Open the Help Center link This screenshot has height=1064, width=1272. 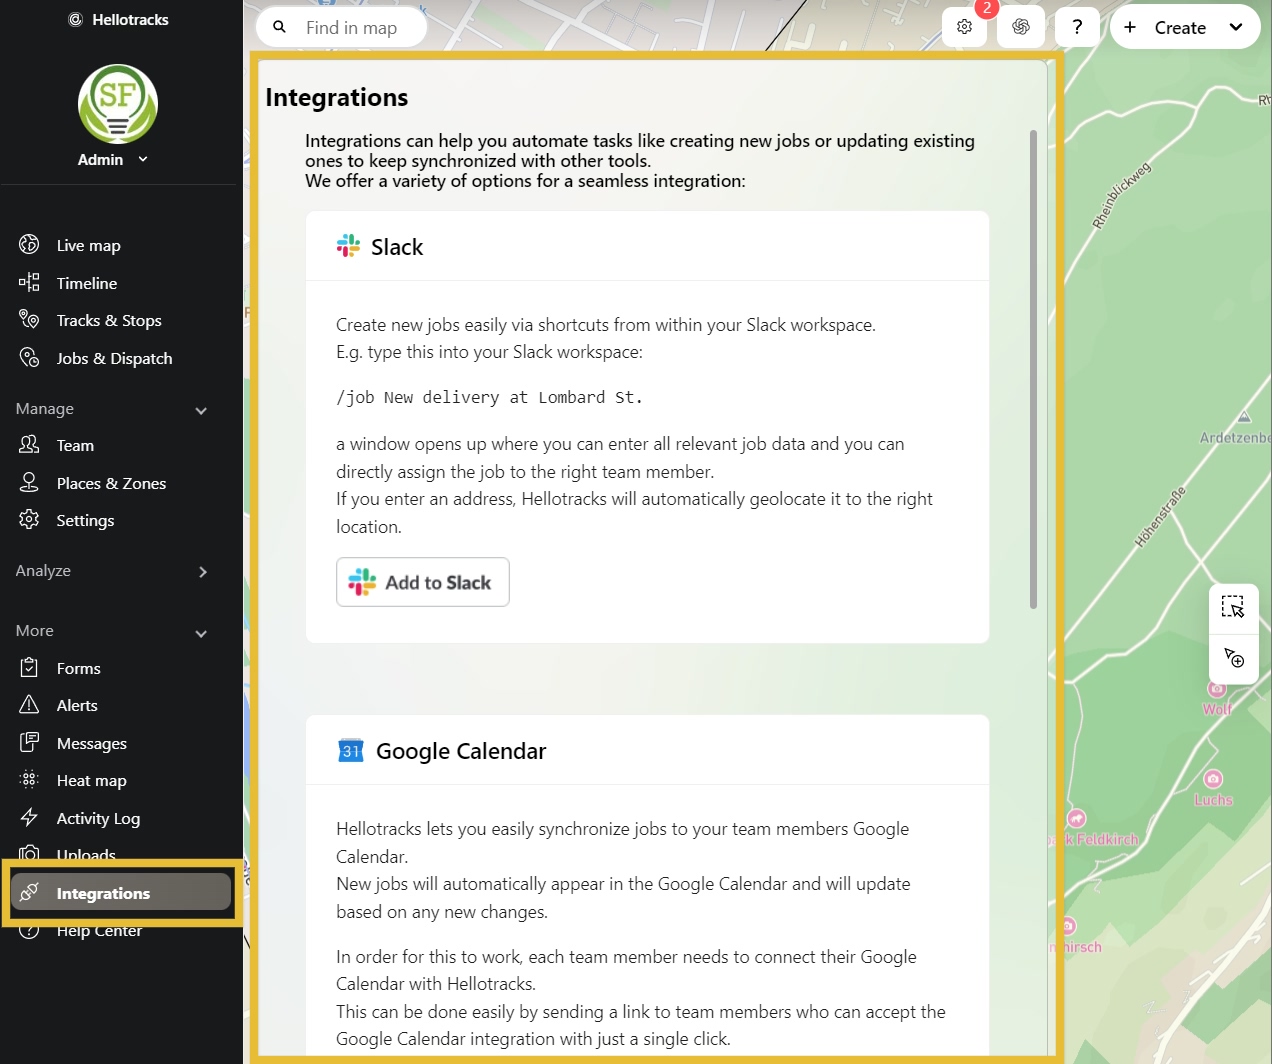pos(99,932)
